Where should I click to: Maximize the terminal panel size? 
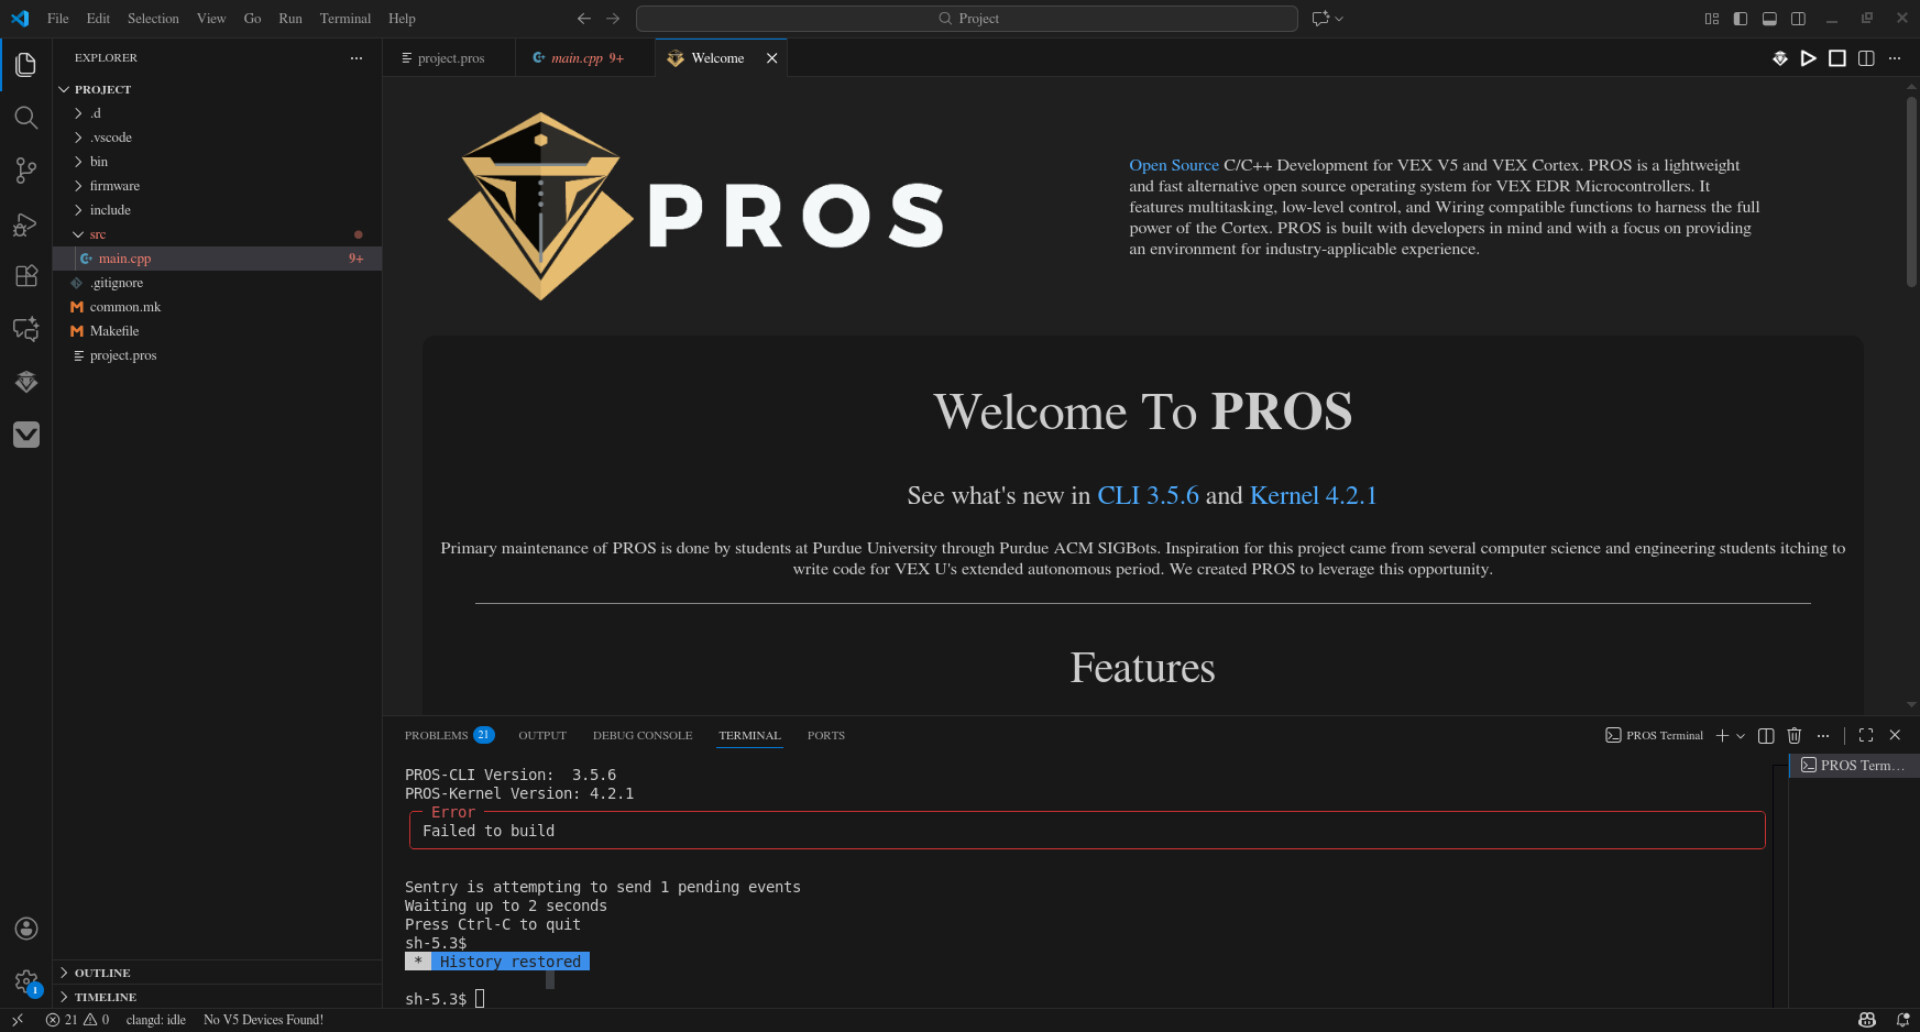pos(1866,736)
